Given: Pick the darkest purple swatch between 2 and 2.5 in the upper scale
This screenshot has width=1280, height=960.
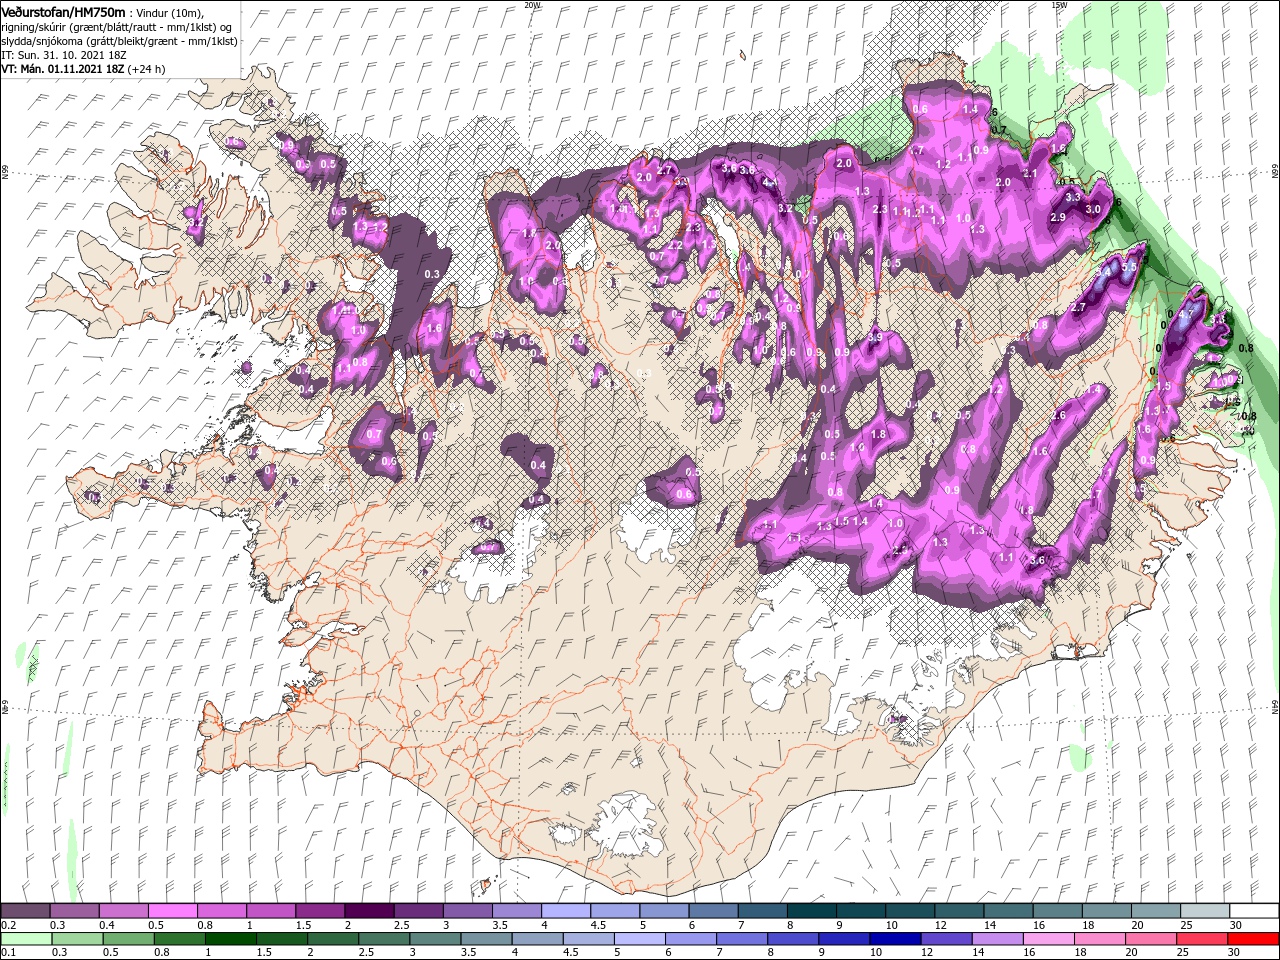Looking at the screenshot, I should [368, 911].
